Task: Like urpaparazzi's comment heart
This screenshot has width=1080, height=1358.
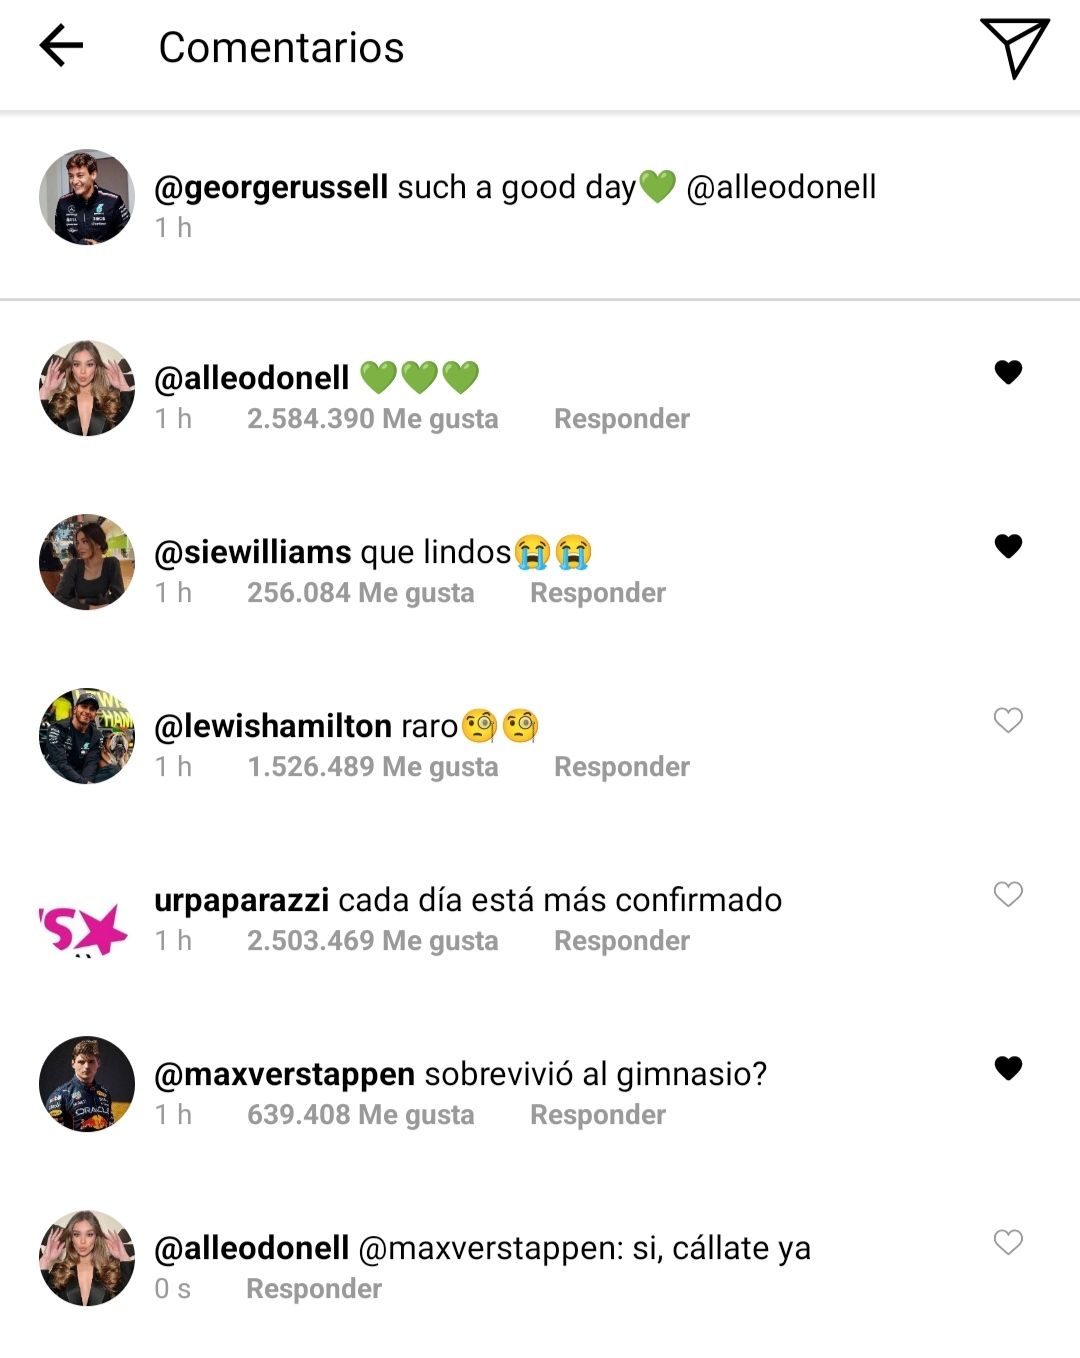Action: tap(1008, 894)
